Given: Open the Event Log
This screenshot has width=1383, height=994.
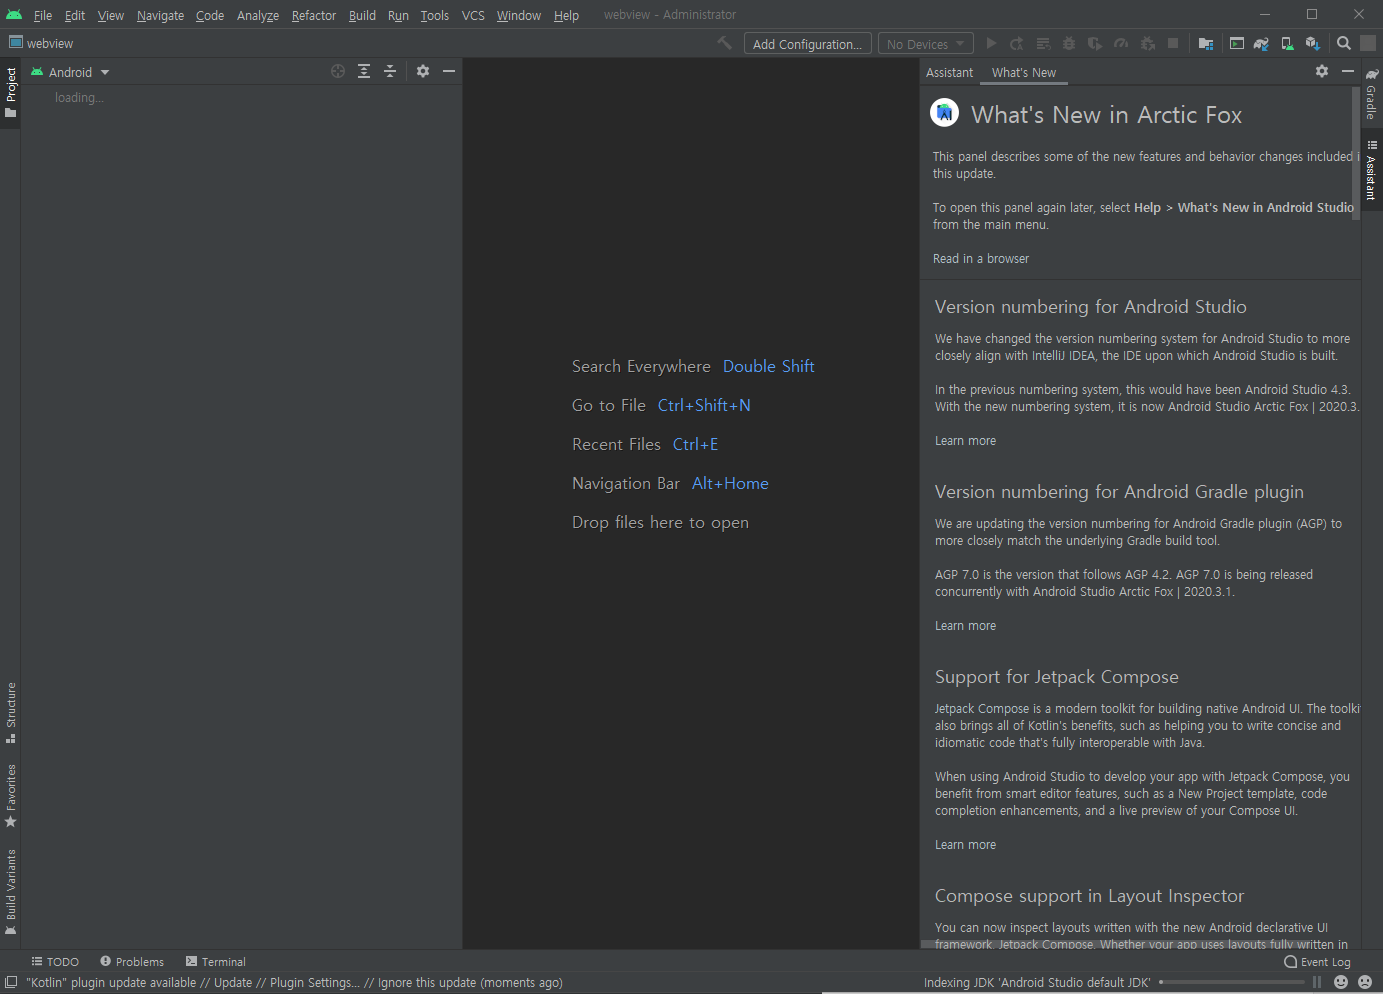Looking at the screenshot, I should click(x=1317, y=961).
